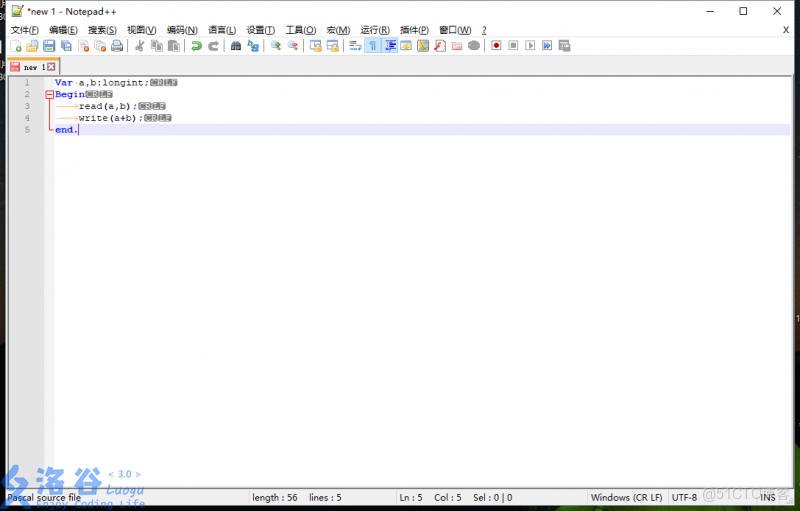Image resolution: width=800 pixels, height=511 pixels.
Task: Open the 设置(T) menu
Action: (x=261, y=30)
